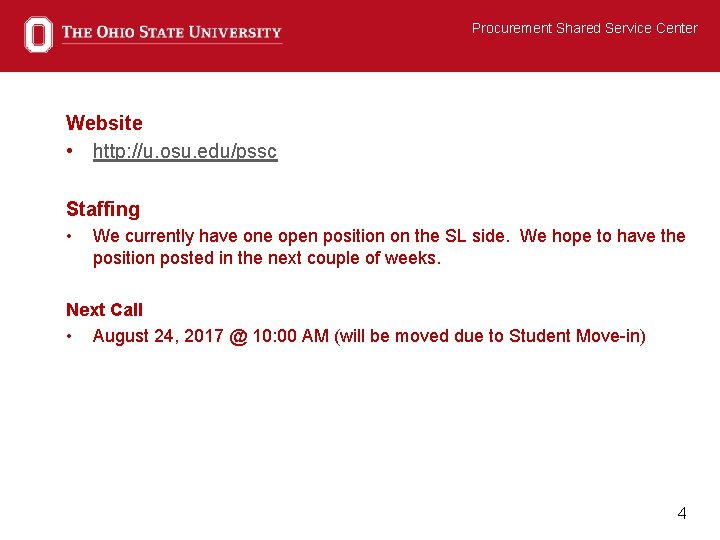This screenshot has height=540, width=720.
Task: Select the Website heading
Action: click(104, 123)
